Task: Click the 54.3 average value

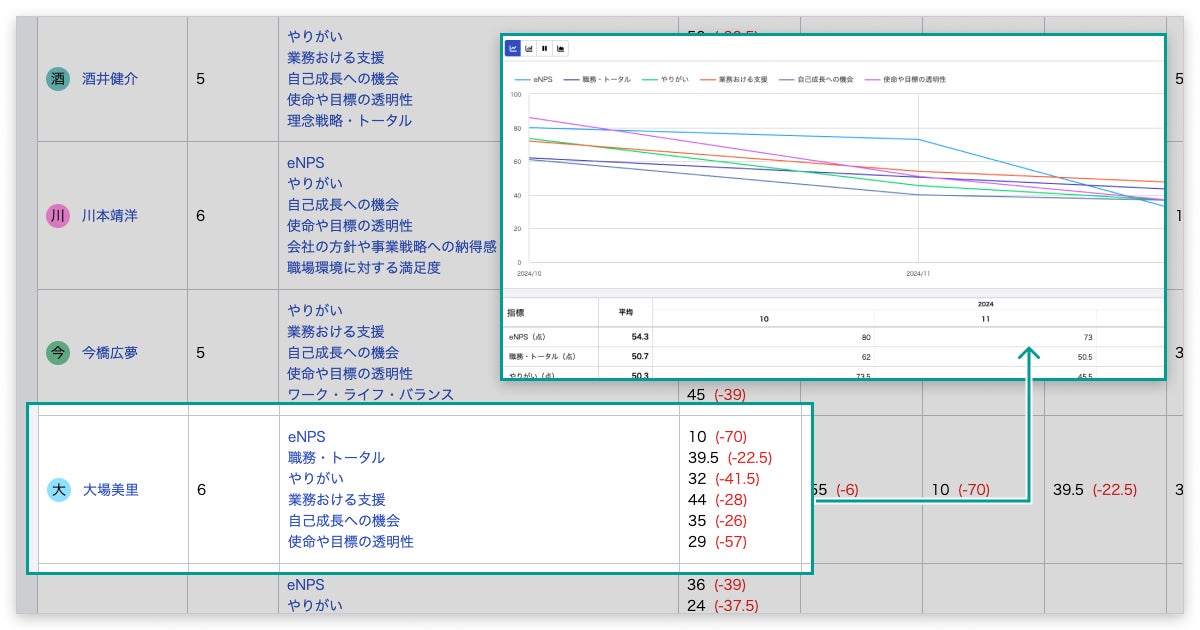Action: pos(639,337)
